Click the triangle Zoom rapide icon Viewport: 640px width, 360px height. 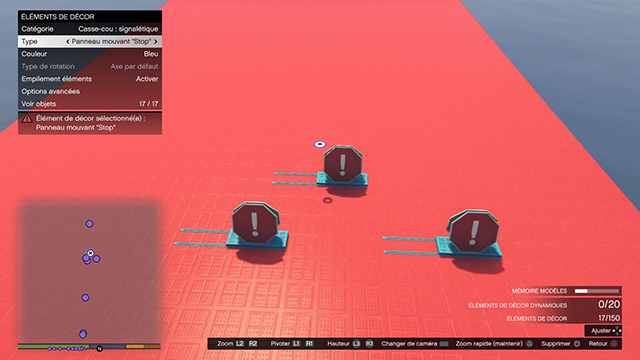coord(529,344)
